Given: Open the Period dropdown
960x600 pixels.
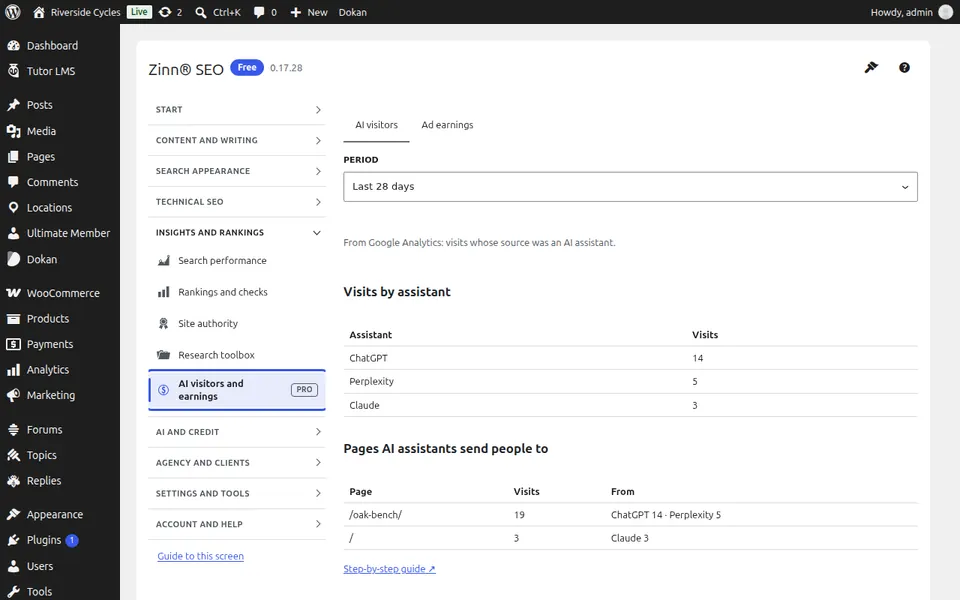Looking at the screenshot, I should coord(630,187).
